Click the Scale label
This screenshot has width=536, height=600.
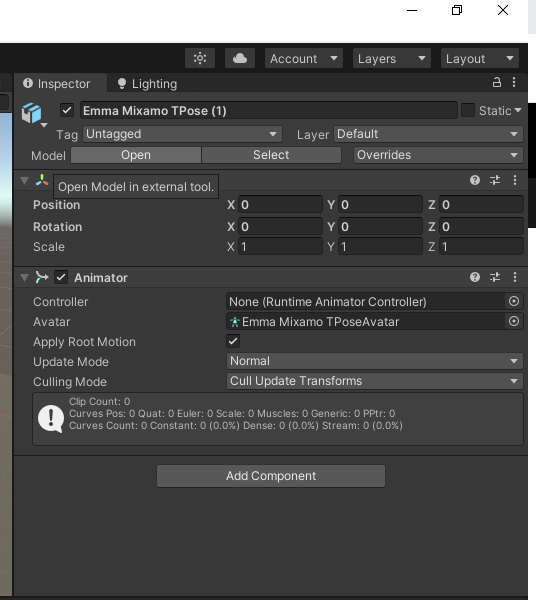point(49,247)
